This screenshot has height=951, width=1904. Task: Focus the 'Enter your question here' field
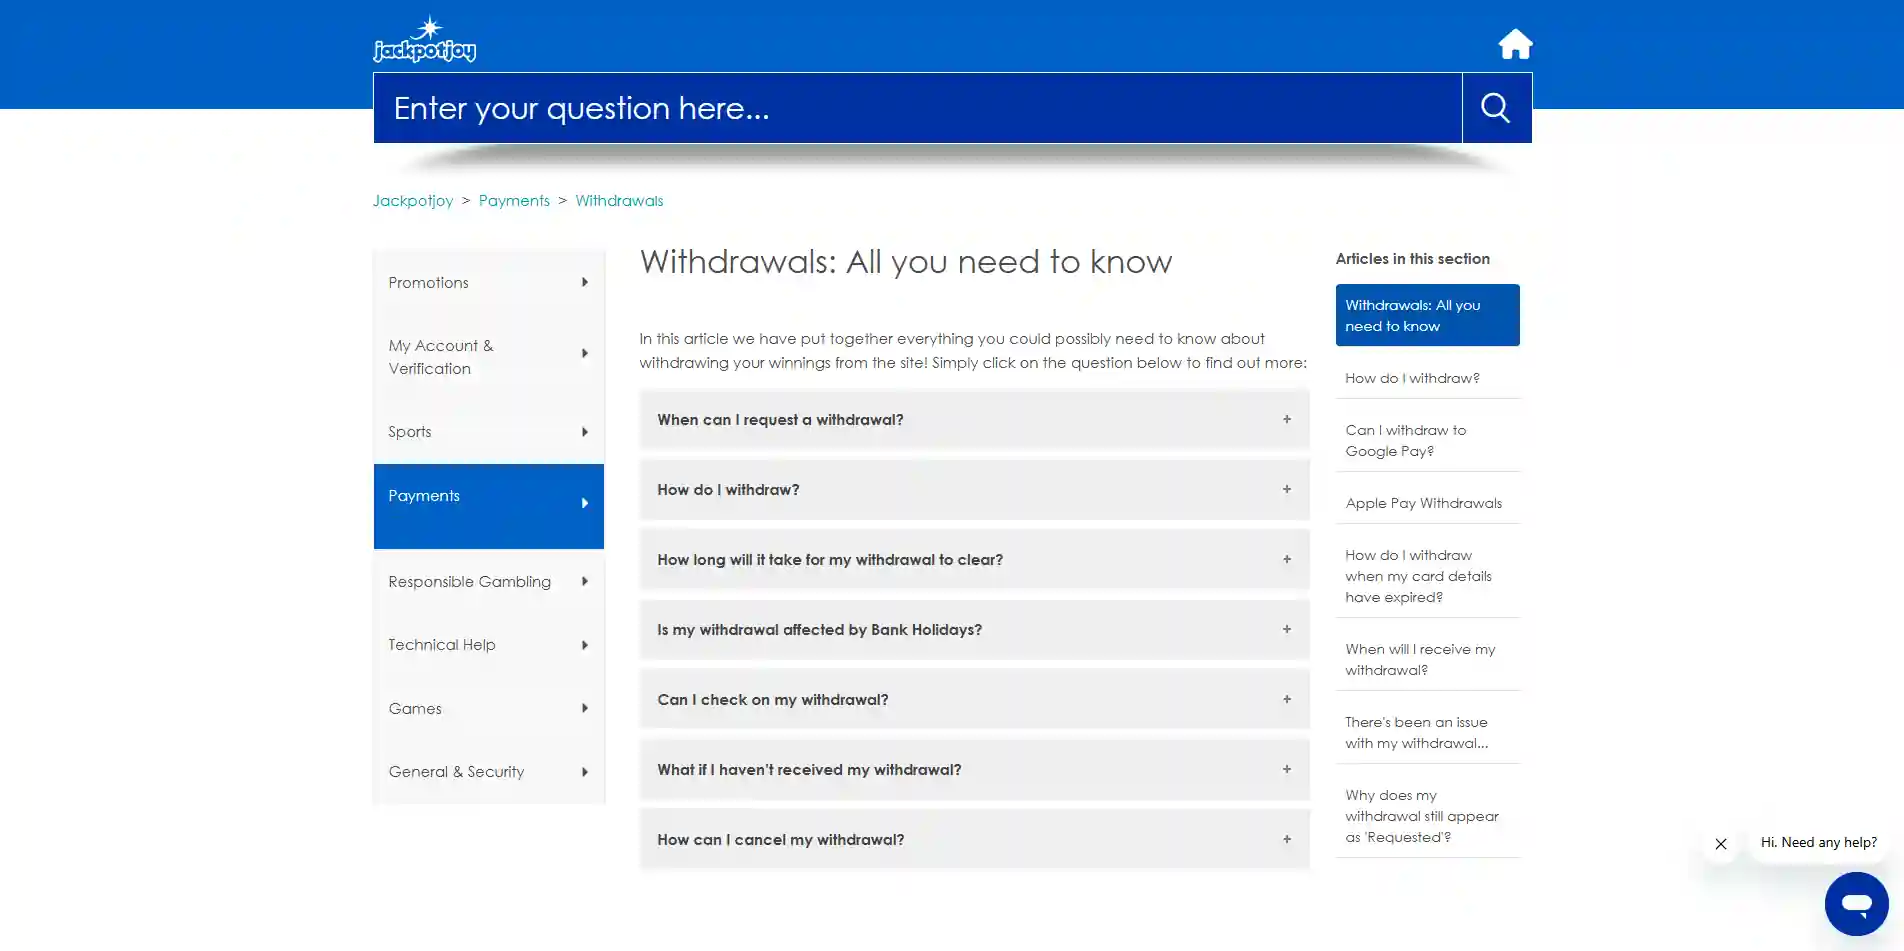(x=918, y=108)
